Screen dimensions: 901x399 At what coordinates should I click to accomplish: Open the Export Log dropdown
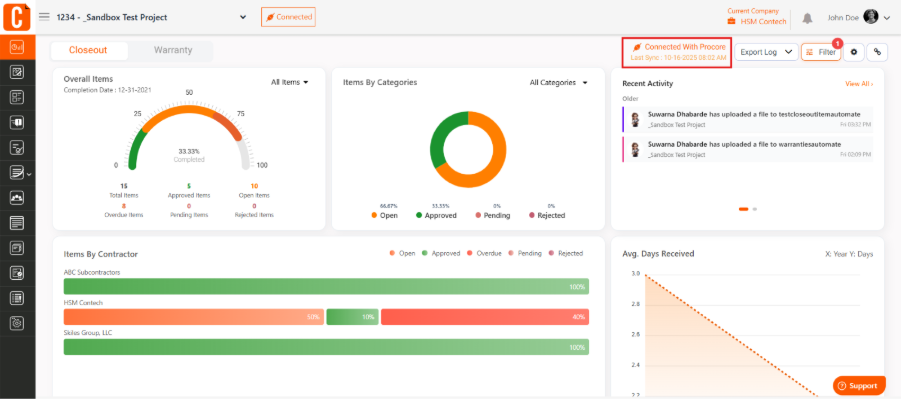click(767, 52)
